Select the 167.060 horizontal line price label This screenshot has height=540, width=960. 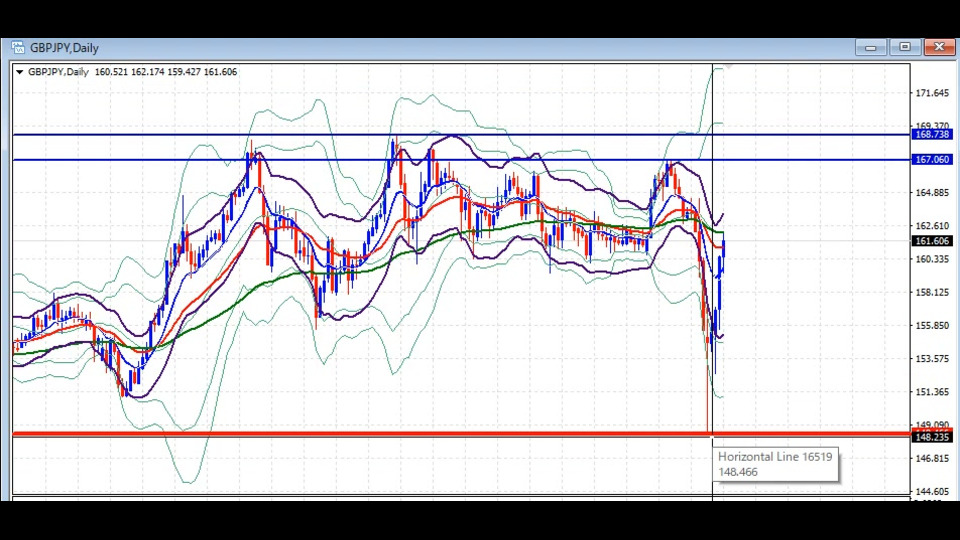tap(932, 160)
